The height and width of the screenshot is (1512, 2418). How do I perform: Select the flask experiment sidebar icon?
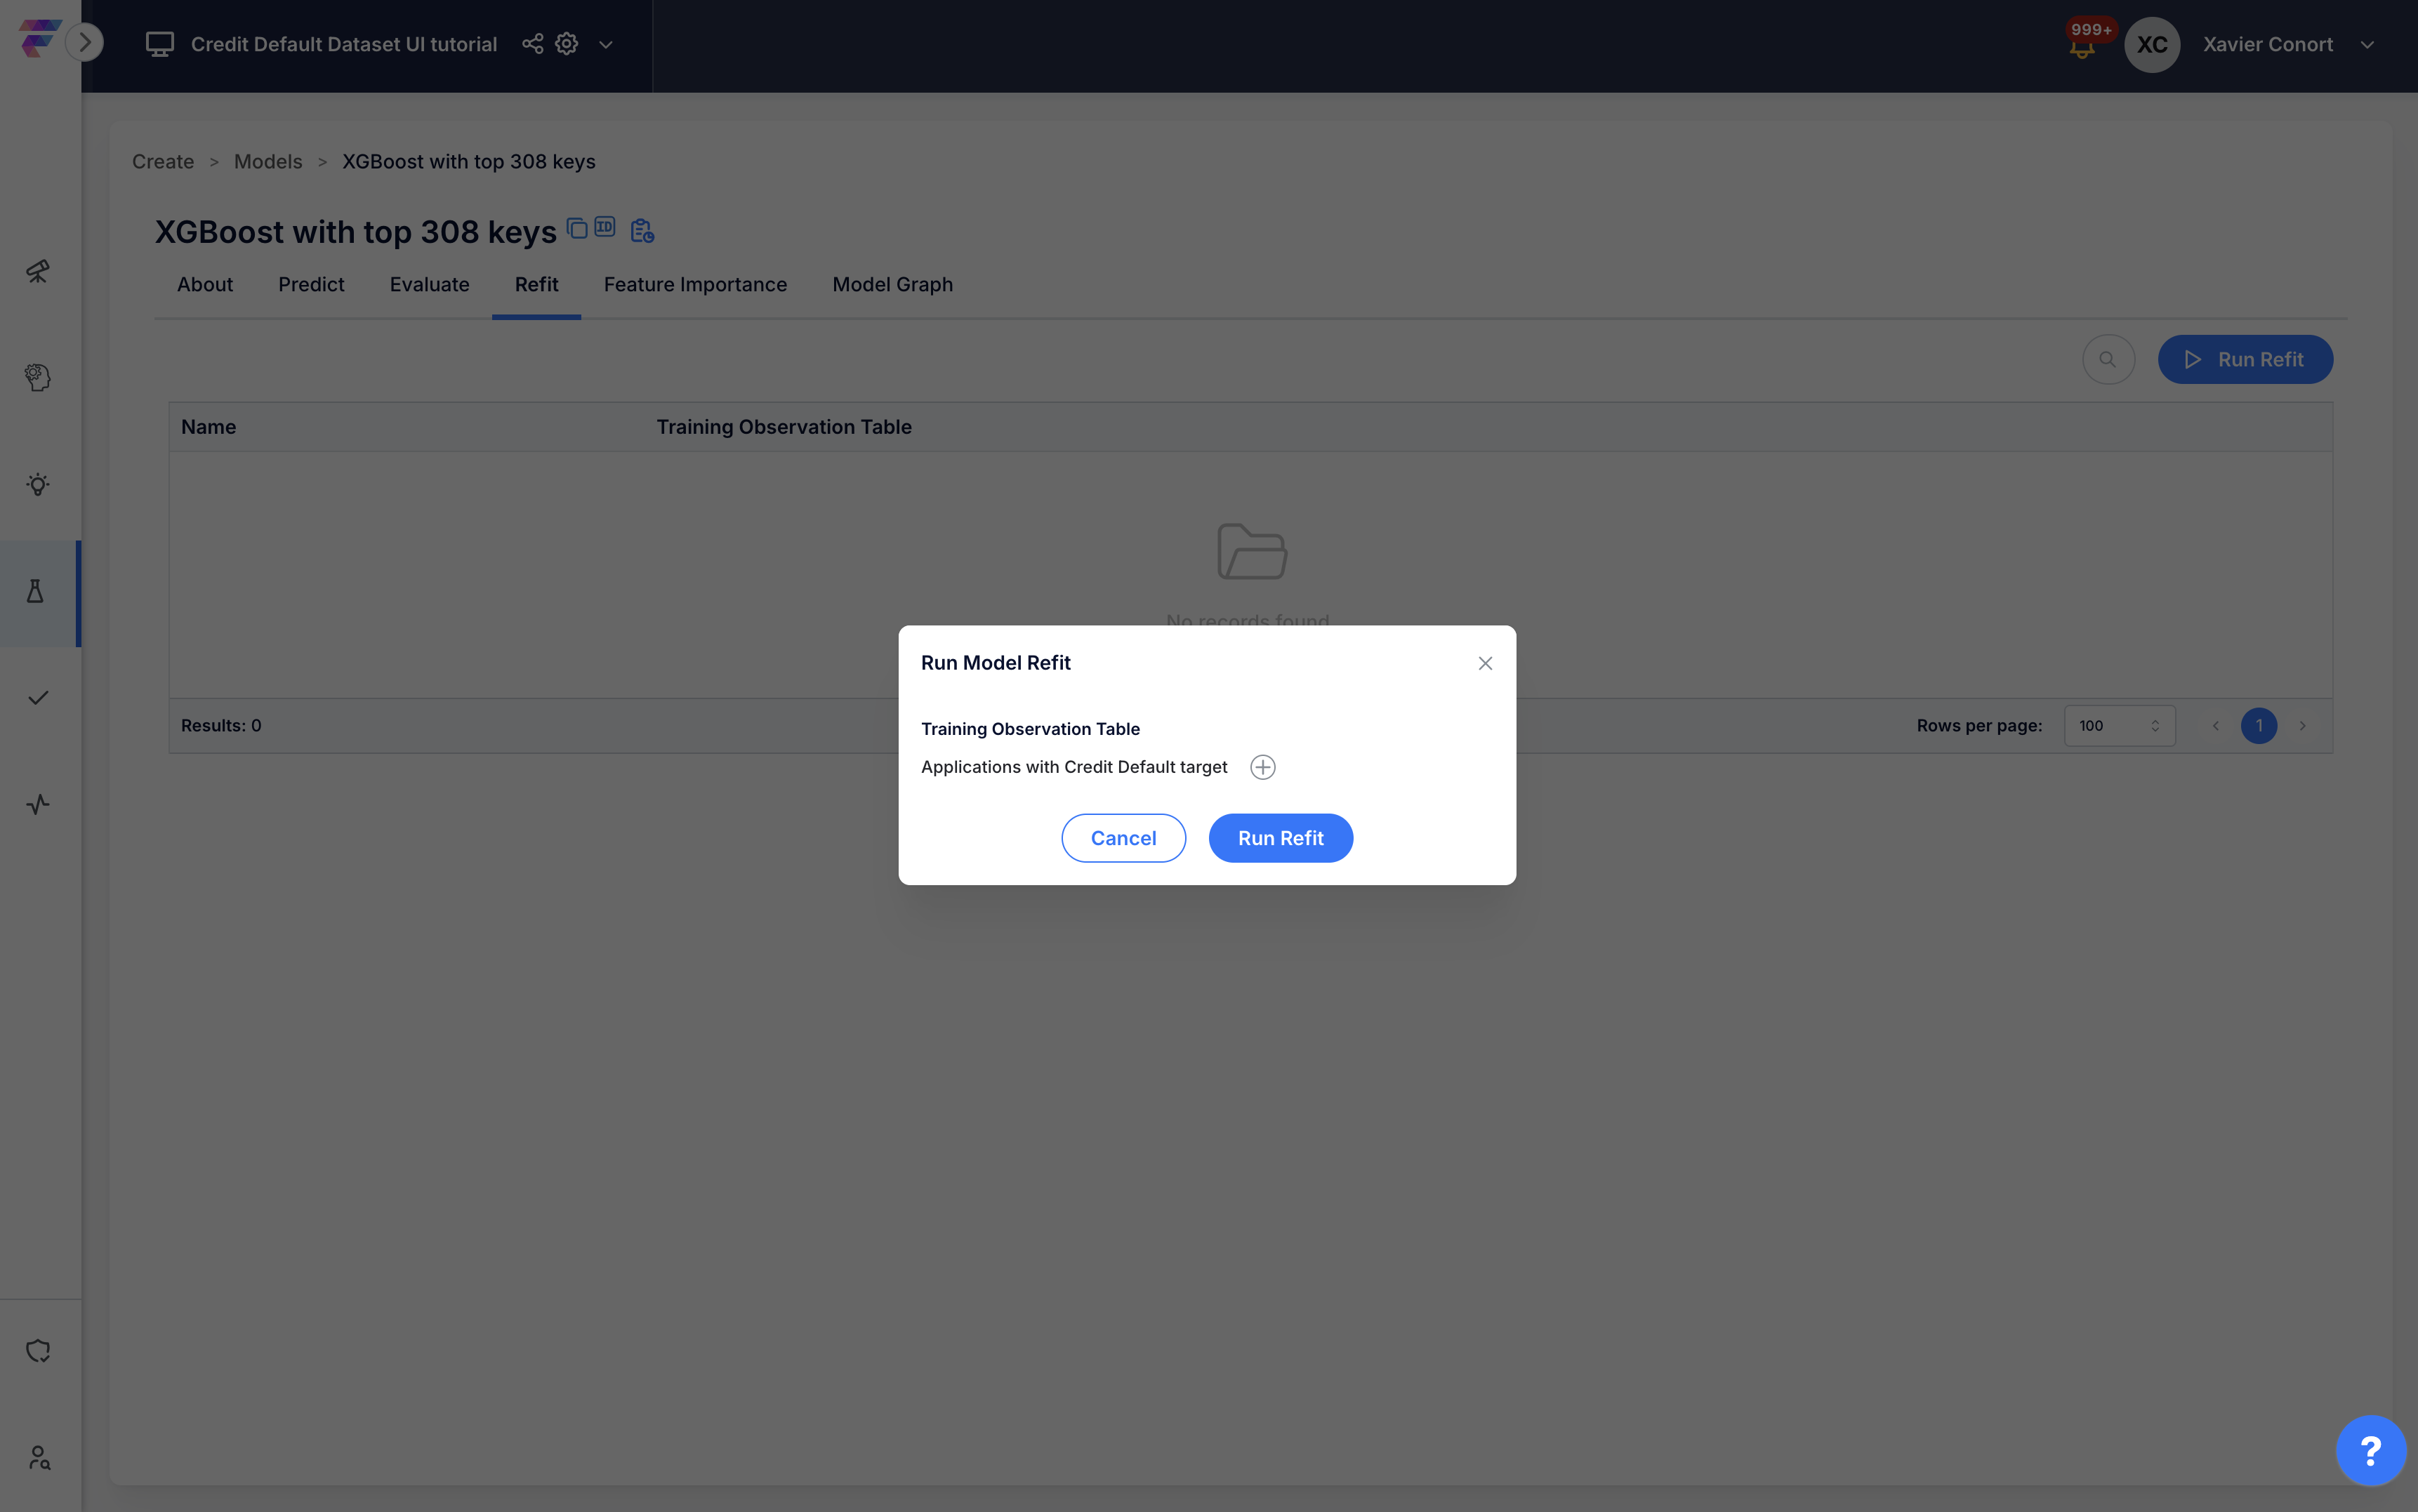pyautogui.click(x=36, y=592)
